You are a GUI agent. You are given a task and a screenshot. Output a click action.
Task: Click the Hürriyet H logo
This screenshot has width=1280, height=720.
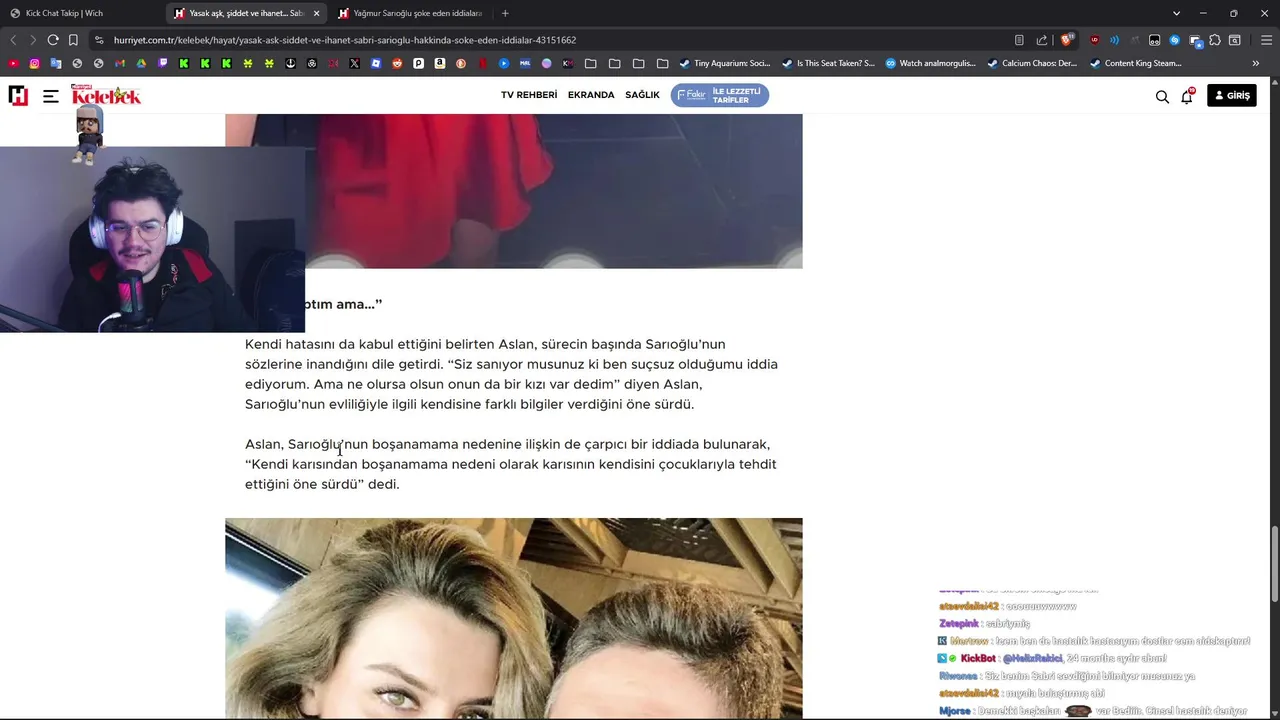click(x=18, y=95)
